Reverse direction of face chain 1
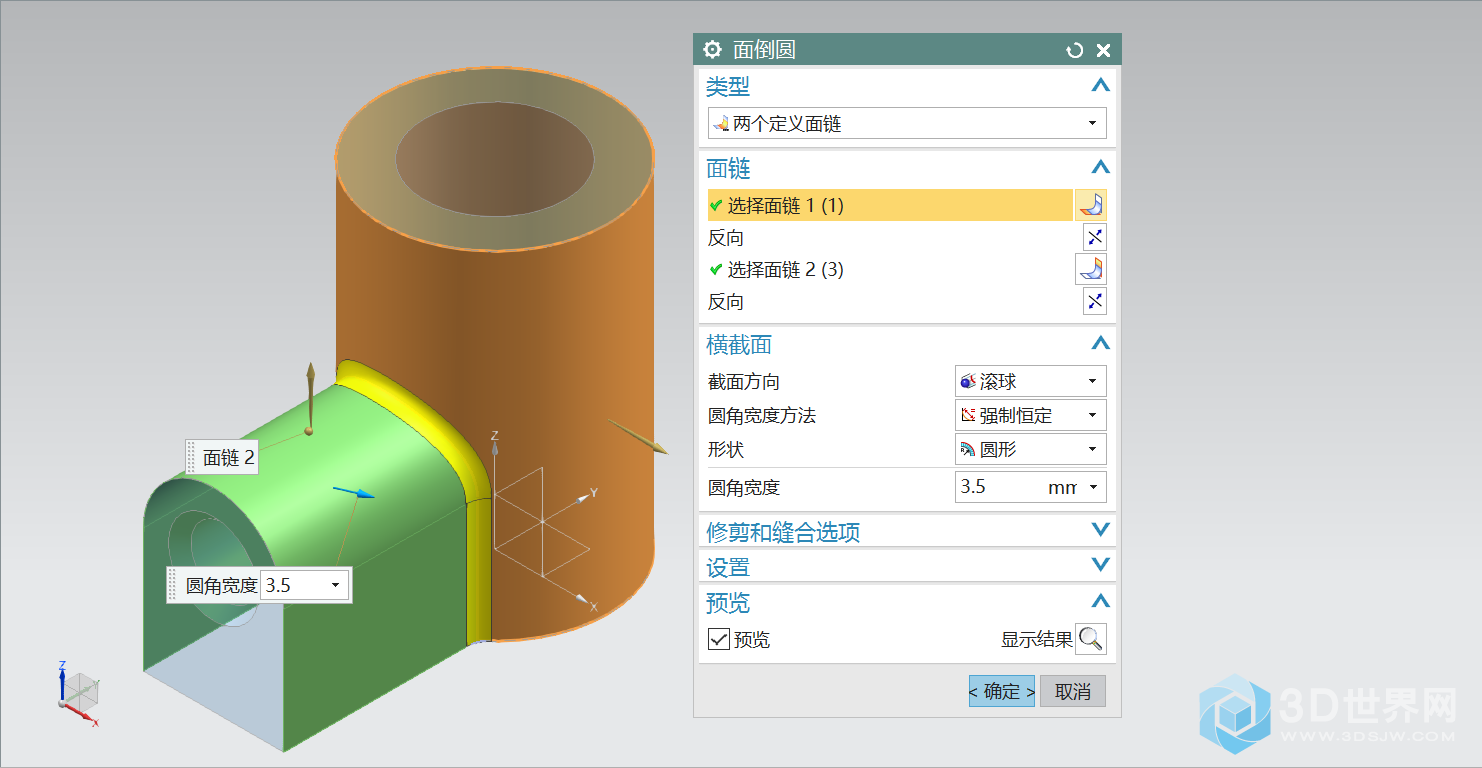1482x768 pixels. point(1095,237)
